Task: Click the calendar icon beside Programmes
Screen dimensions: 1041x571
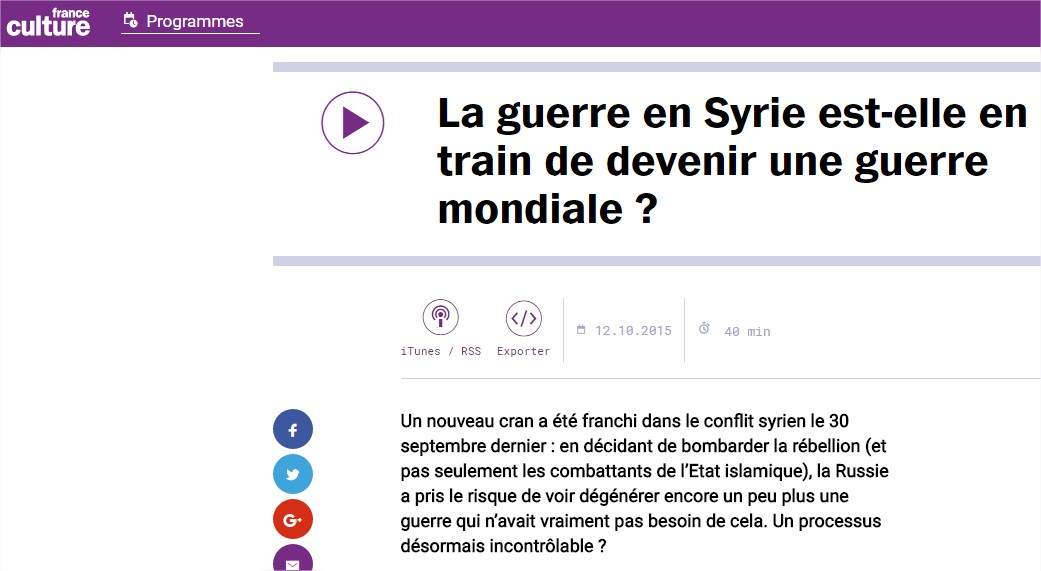Action: (x=131, y=21)
